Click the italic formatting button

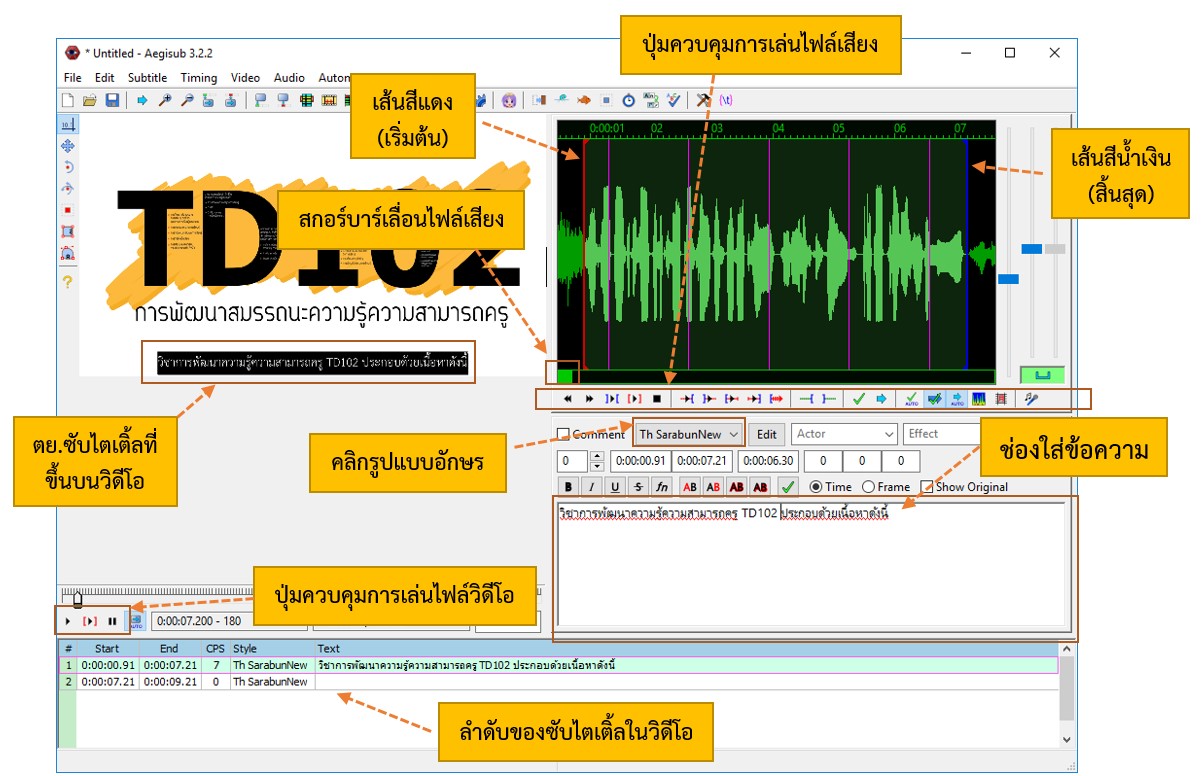pyautogui.click(x=591, y=487)
